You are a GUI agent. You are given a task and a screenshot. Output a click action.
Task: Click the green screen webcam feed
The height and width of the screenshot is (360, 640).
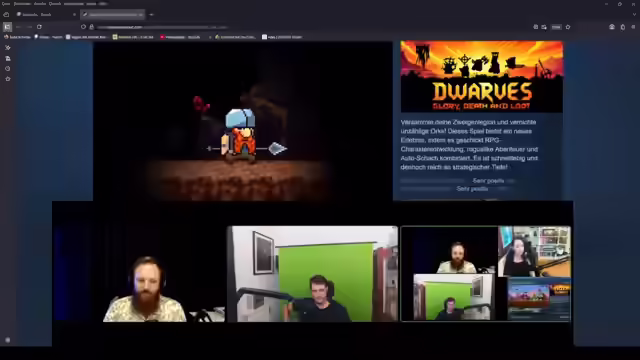313,274
